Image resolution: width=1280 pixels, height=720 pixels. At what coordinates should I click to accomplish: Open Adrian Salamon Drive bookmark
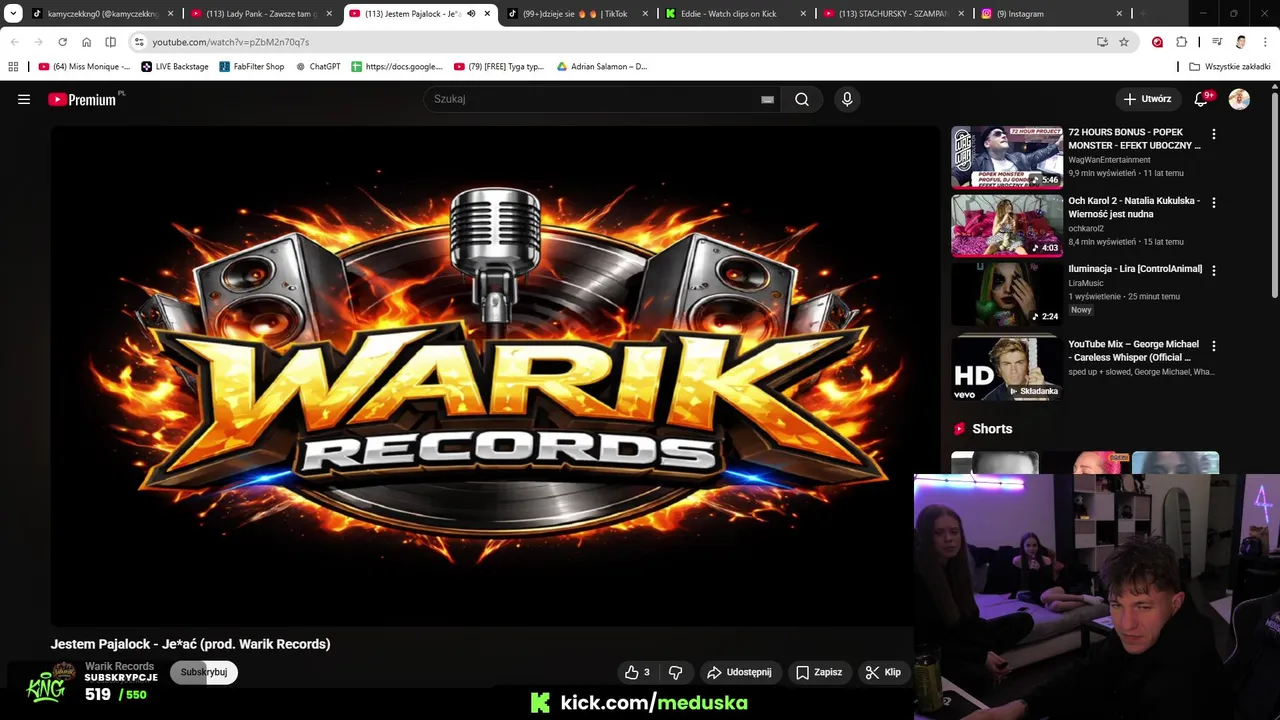point(602,67)
